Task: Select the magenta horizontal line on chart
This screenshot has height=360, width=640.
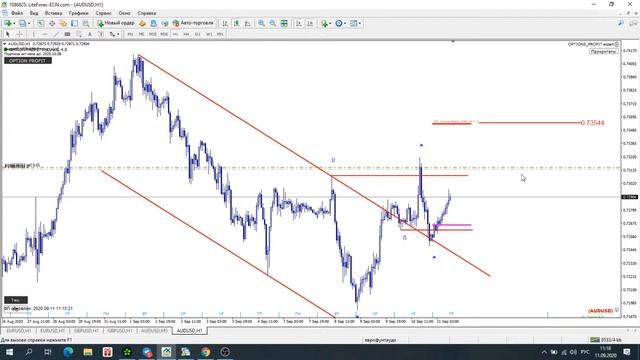Action: 452,225
